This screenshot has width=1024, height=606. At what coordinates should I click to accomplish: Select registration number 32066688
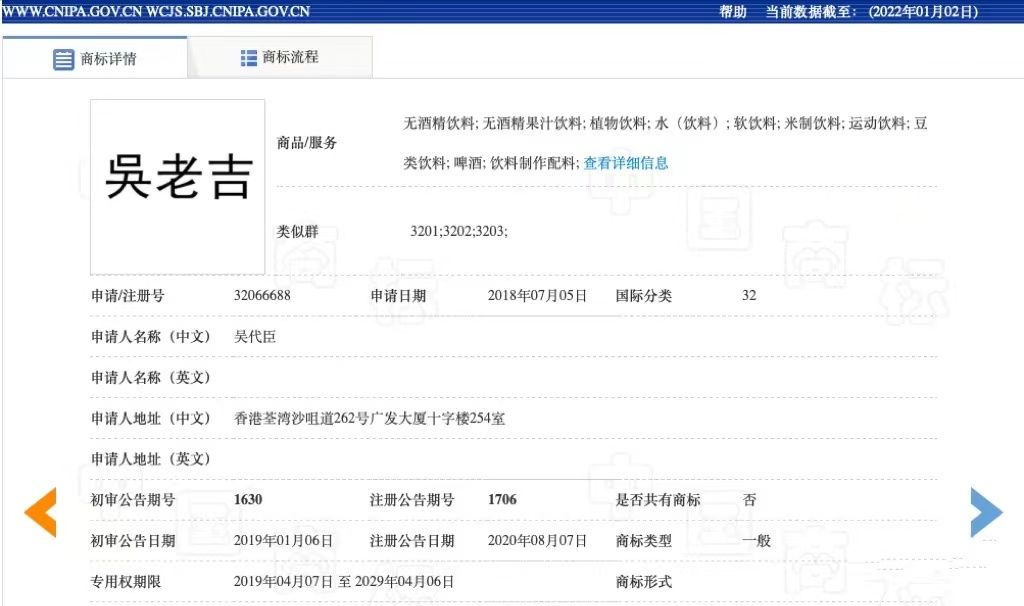click(262, 295)
